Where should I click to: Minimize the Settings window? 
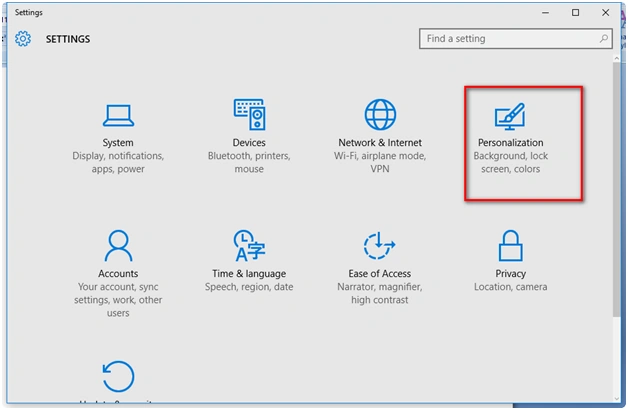(545, 13)
